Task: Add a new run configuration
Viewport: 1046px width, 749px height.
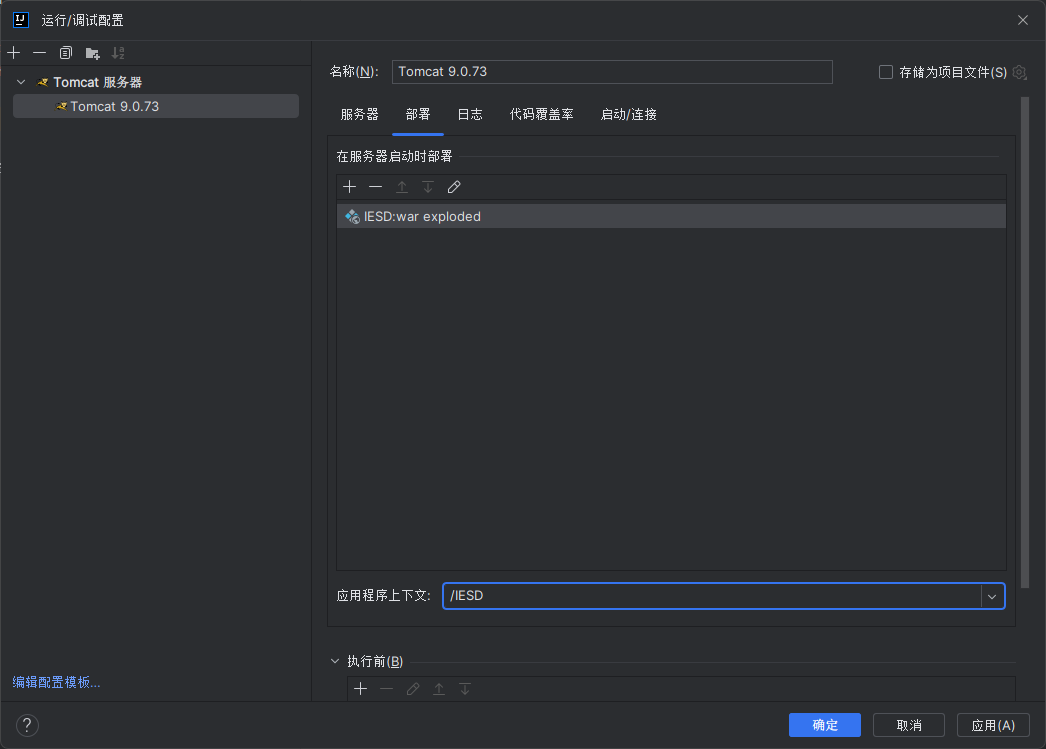Action: pos(14,53)
